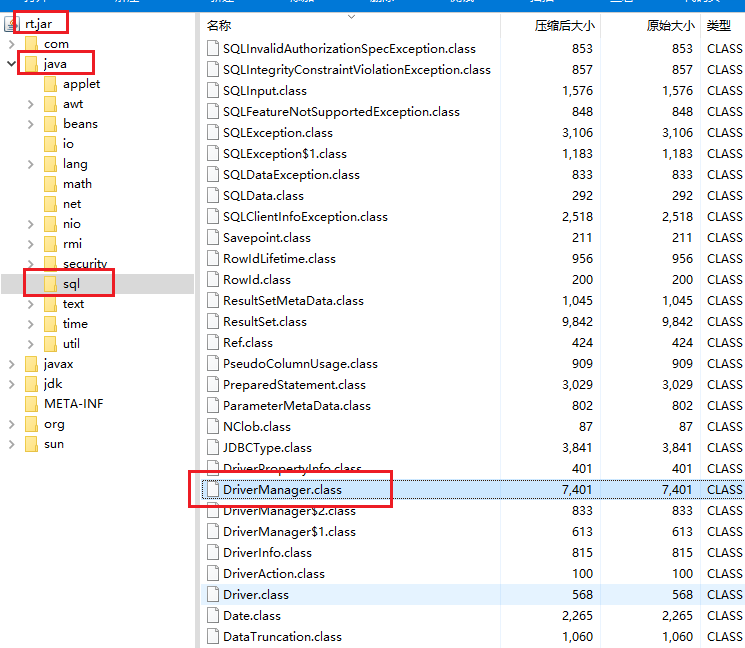
Task: Select DriverAction.class file
Action: coord(274,574)
